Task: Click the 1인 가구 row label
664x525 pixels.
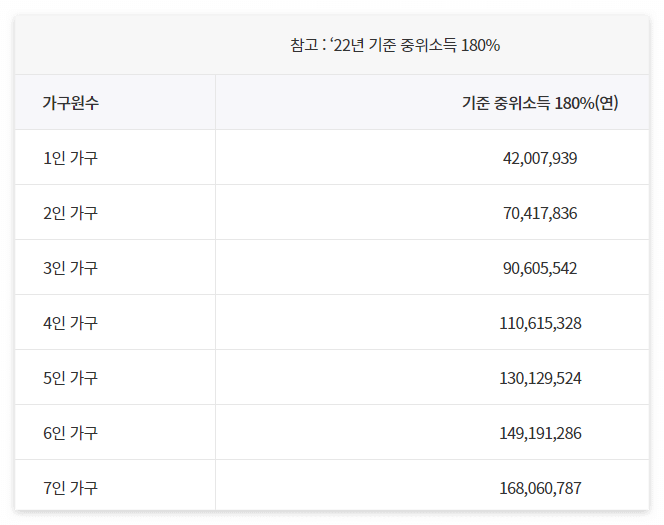Action: click(70, 158)
